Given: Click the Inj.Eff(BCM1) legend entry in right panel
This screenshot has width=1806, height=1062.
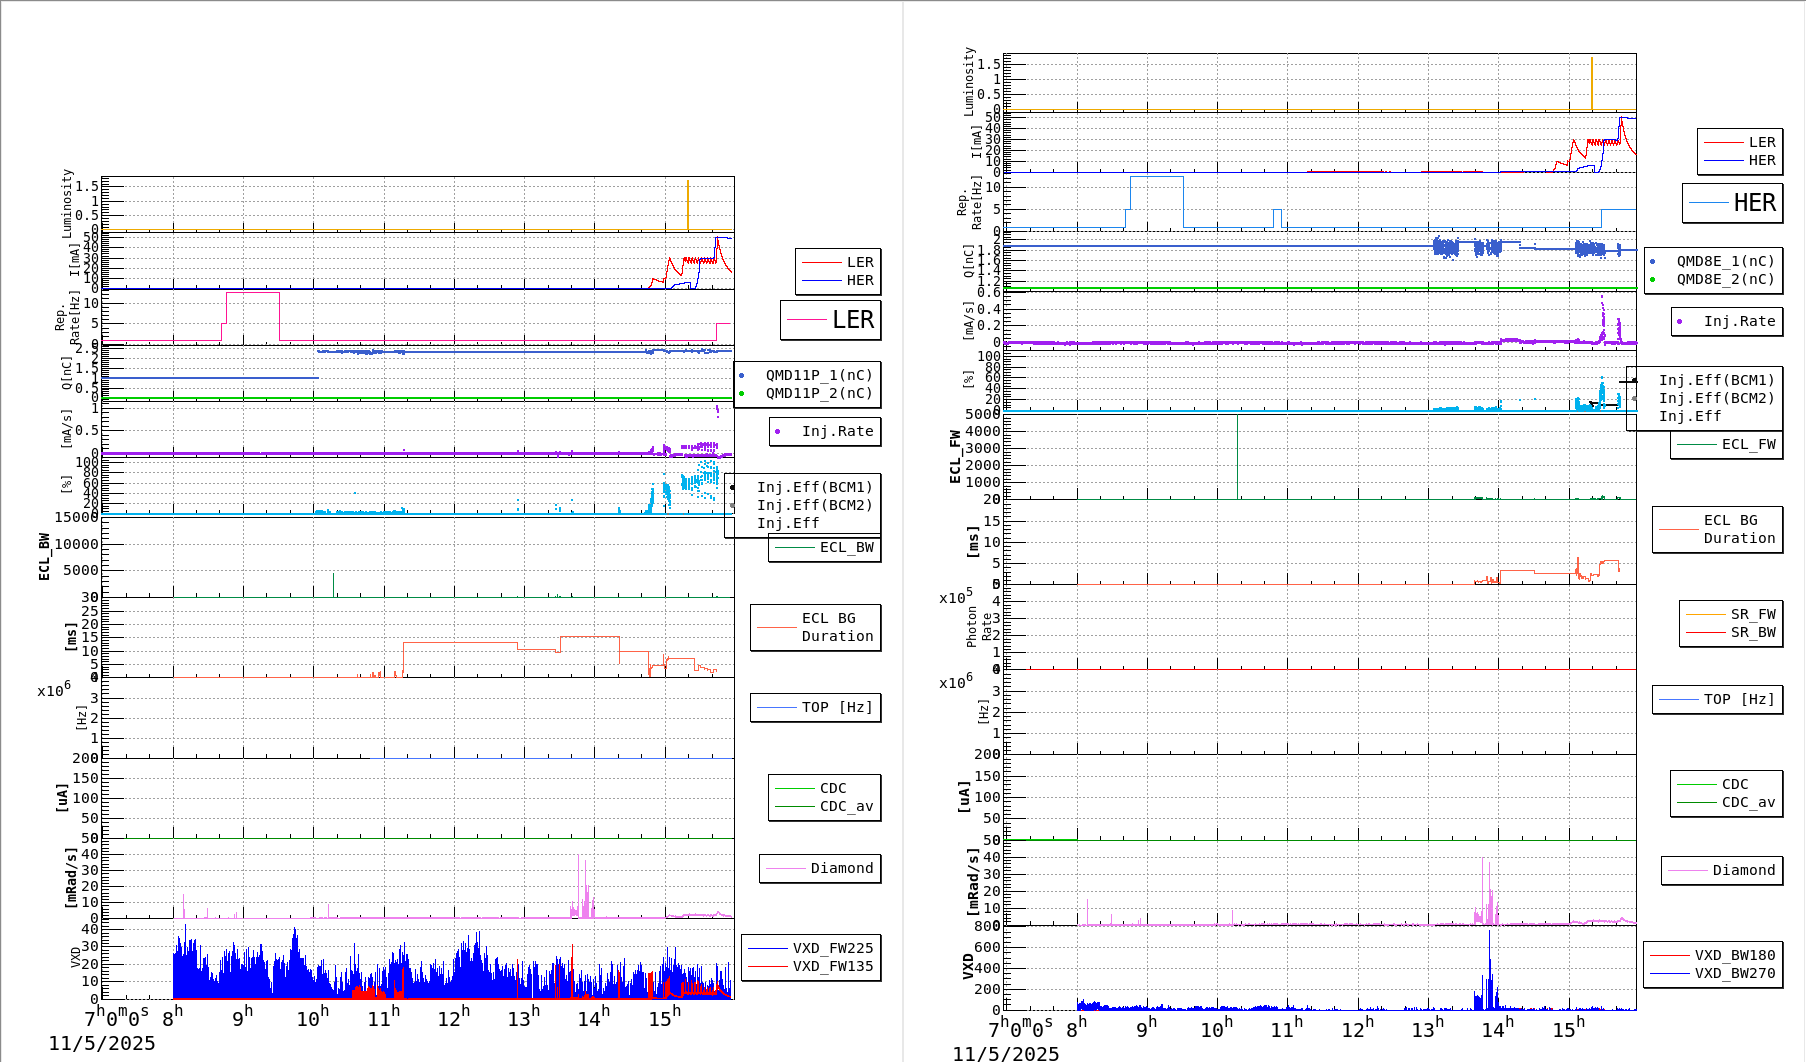Looking at the screenshot, I should tap(1715, 380).
